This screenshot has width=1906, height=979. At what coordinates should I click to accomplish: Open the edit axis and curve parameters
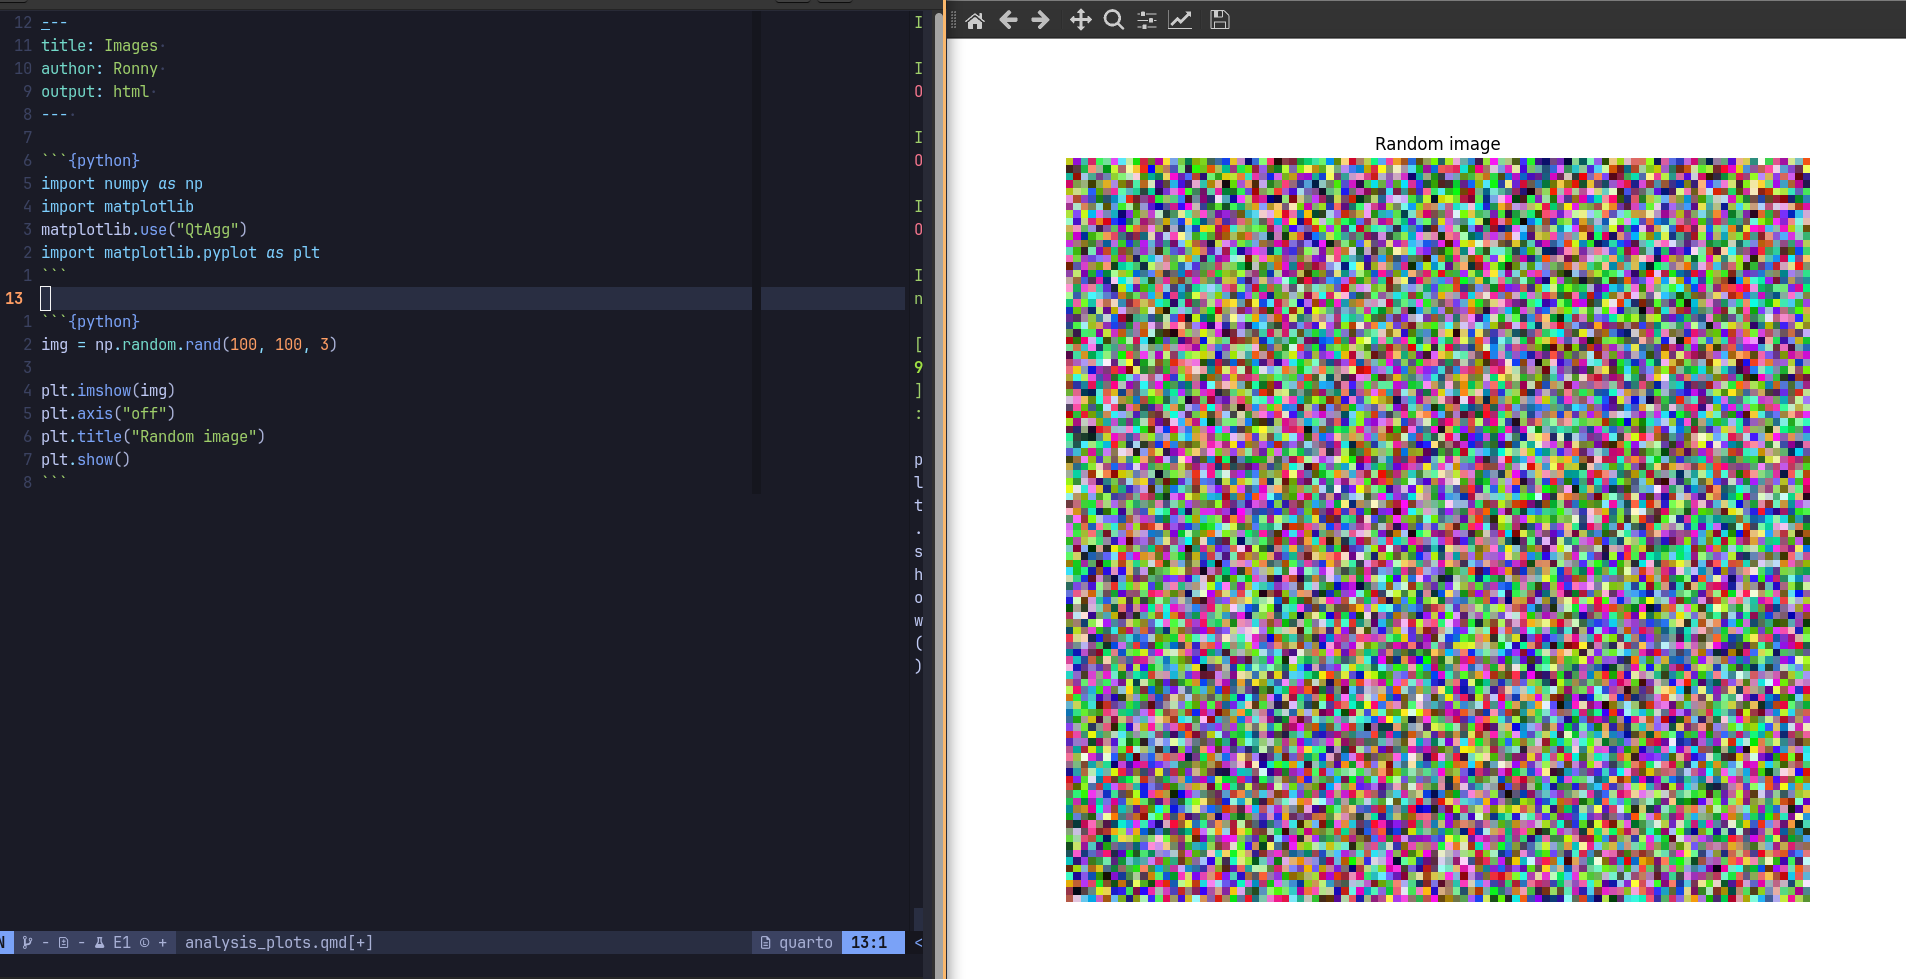1180,20
